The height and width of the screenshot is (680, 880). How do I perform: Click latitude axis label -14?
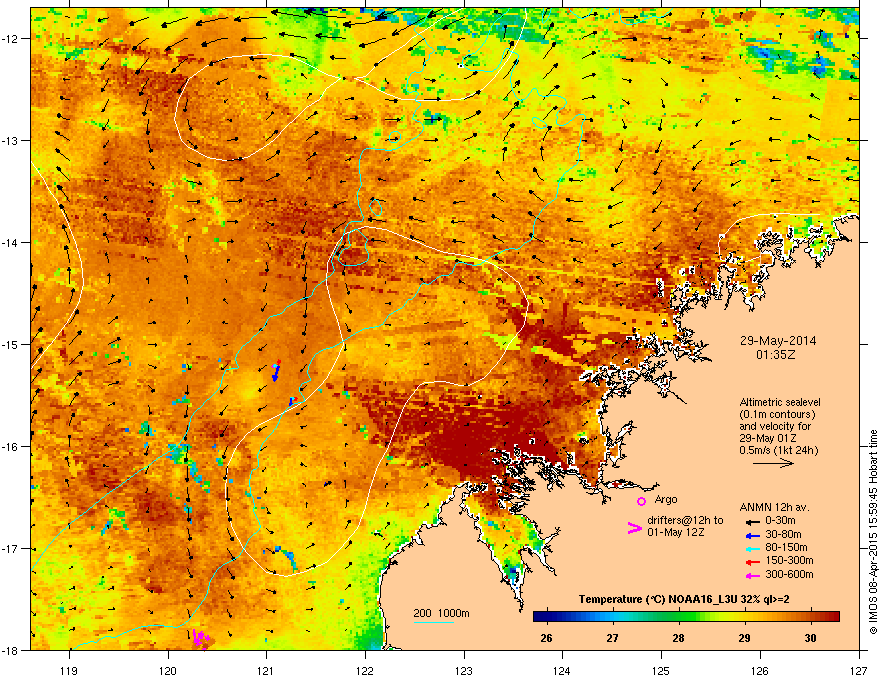coord(11,242)
